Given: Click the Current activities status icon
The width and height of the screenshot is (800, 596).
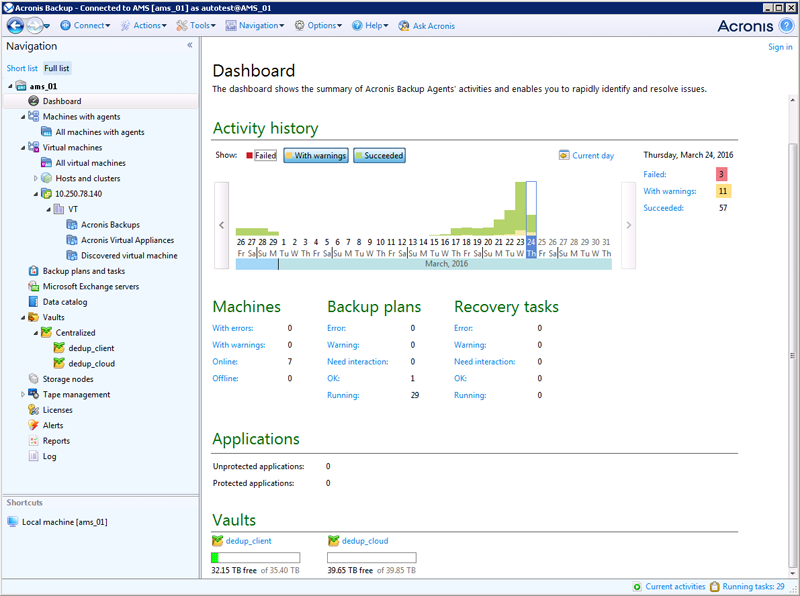Looking at the screenshot, I should [637, 587].
